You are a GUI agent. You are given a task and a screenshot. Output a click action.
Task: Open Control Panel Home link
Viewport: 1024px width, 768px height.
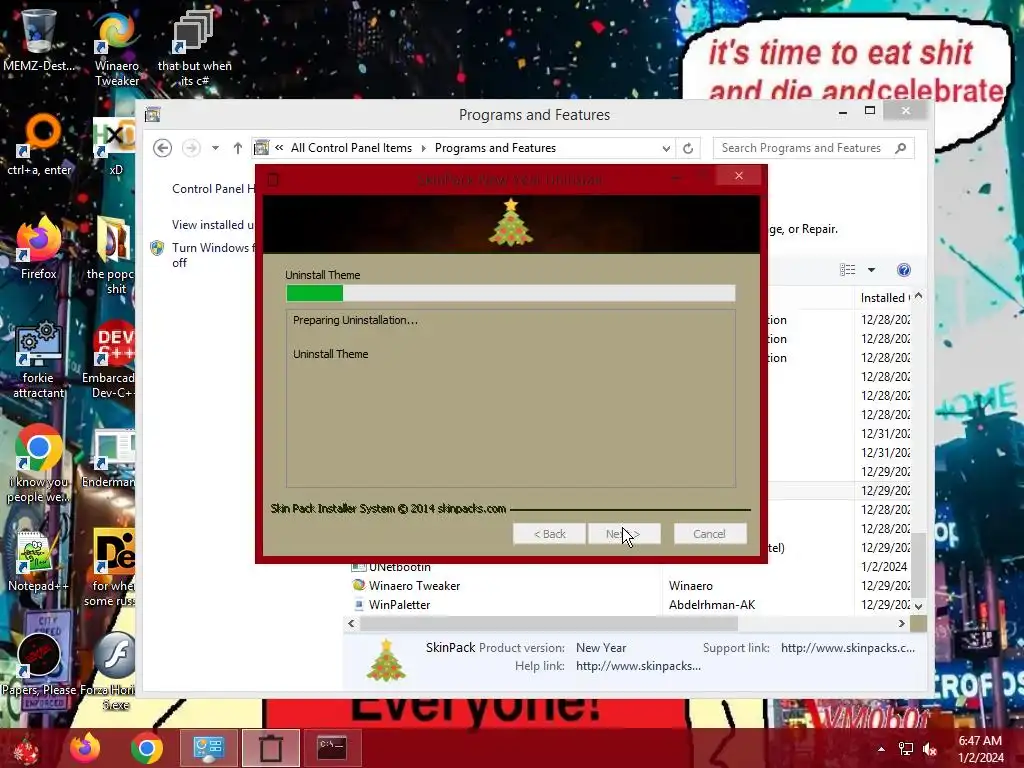[x=214, y=189]
